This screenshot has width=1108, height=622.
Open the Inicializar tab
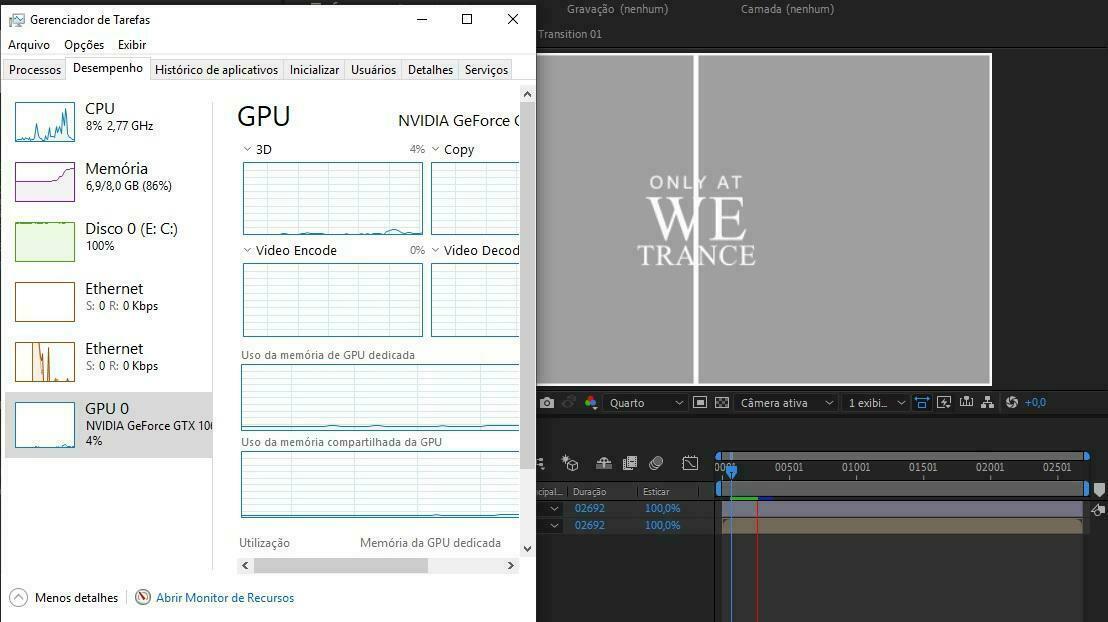[314, 70]
